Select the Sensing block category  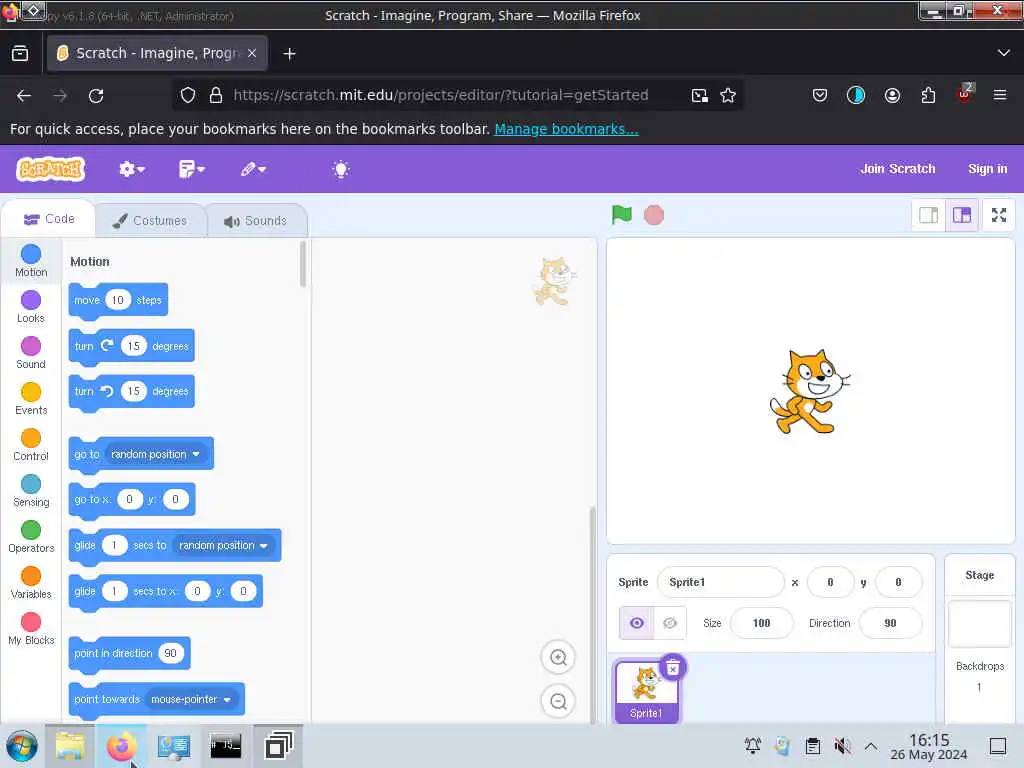pos(31,491)
